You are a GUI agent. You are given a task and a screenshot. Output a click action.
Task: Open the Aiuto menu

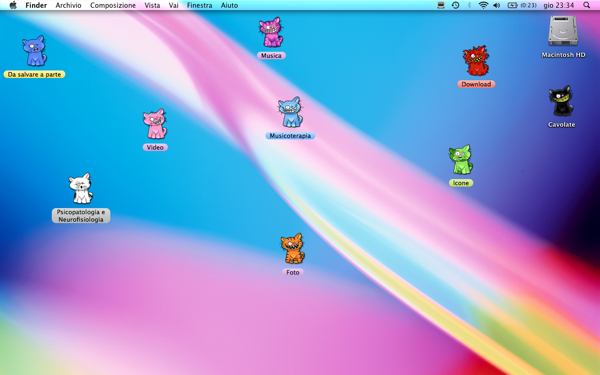coord(229,5)
